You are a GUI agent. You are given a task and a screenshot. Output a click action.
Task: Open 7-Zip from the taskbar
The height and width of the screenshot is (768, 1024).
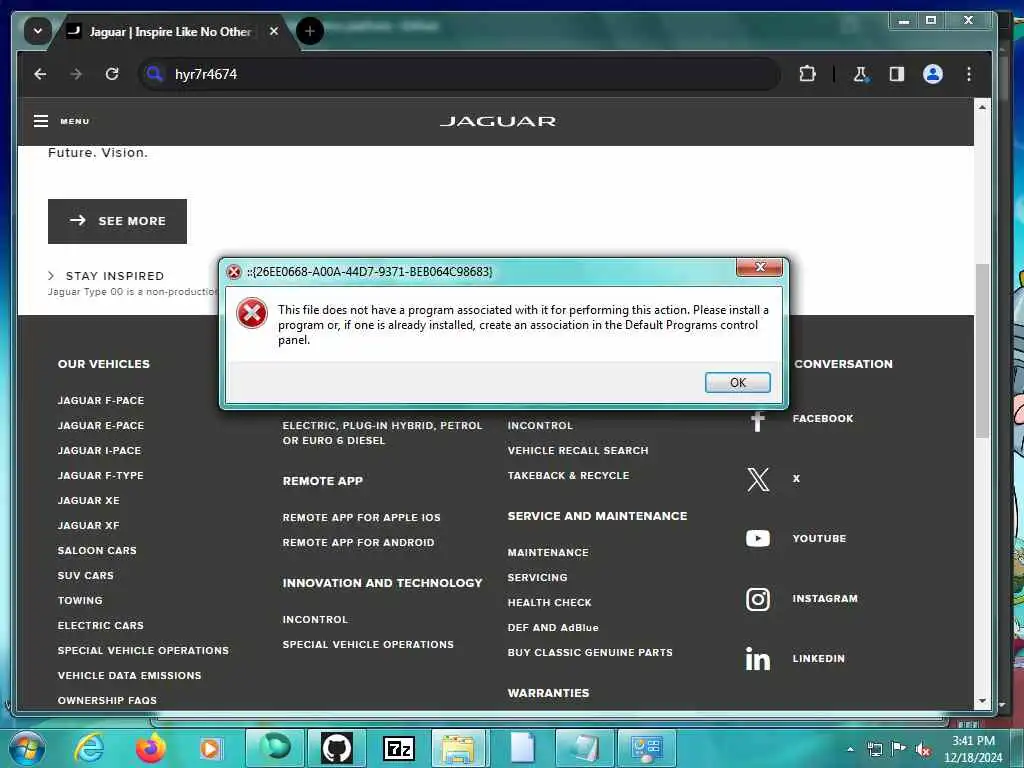pyautogui.click(x=399, y=748)
